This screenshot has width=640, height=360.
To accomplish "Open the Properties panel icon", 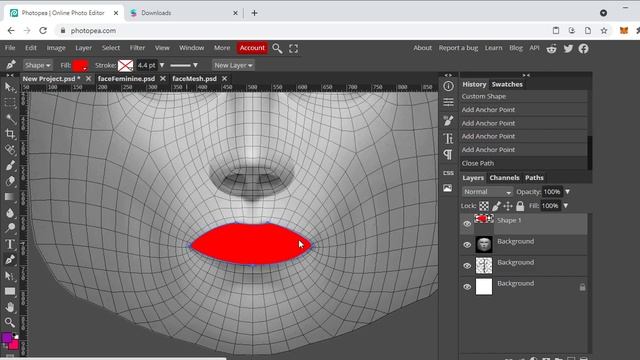I will coord(448,102).
